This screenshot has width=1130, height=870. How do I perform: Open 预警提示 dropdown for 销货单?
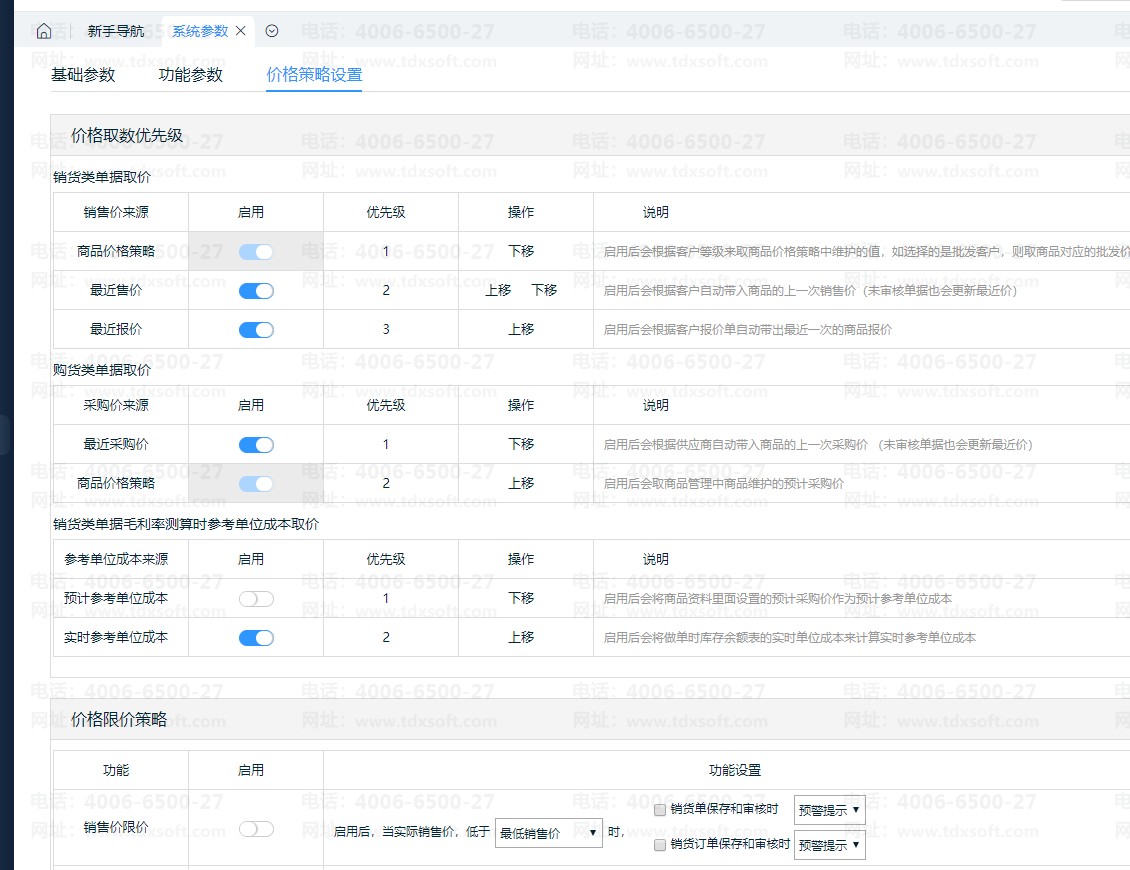(x=829, y=810)
